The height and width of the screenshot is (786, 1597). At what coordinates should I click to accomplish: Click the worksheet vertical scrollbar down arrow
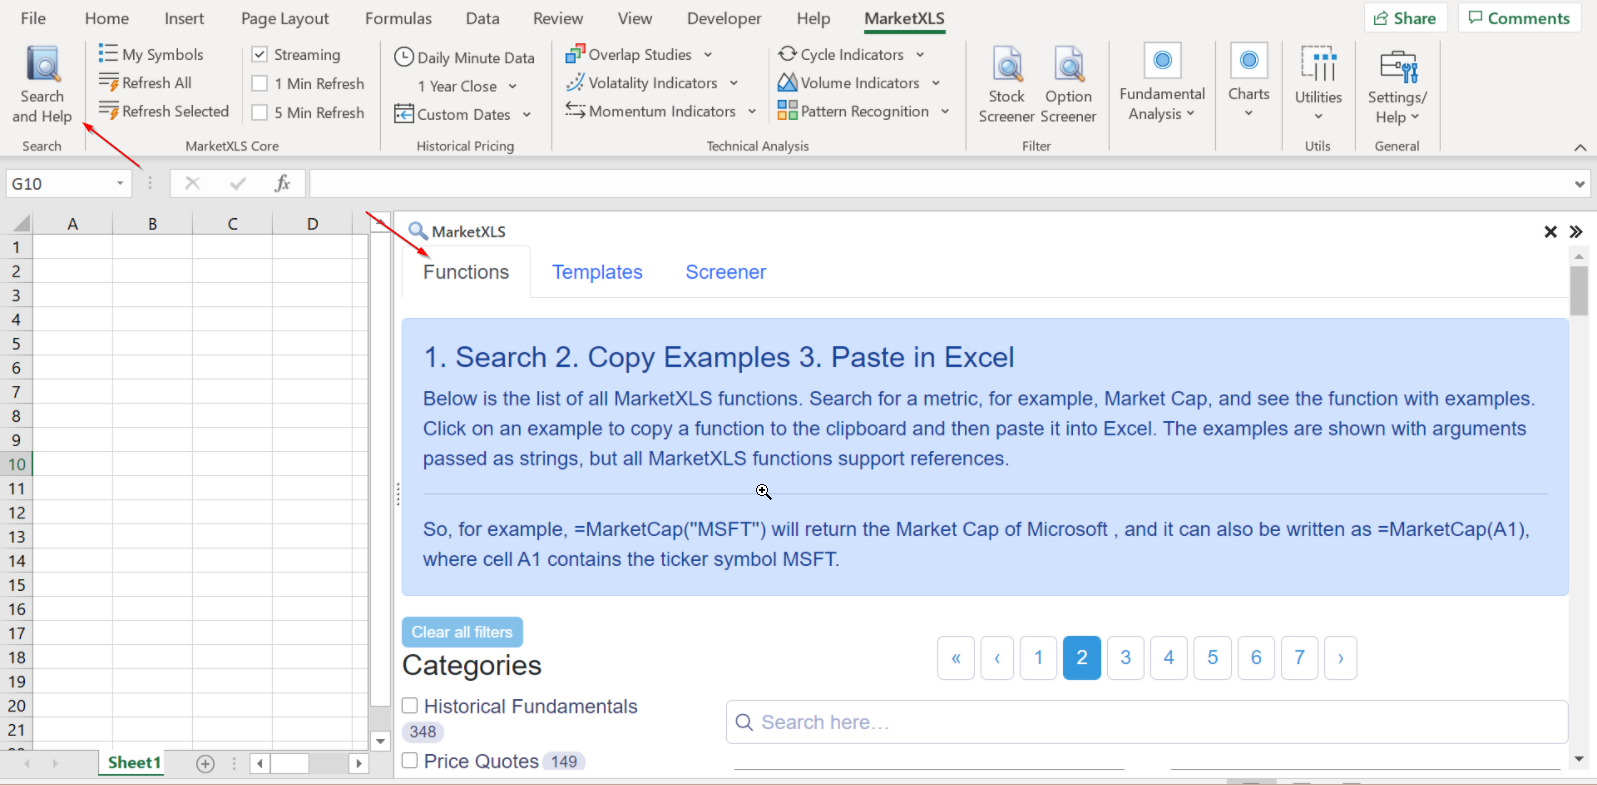[x=380, y=741]
